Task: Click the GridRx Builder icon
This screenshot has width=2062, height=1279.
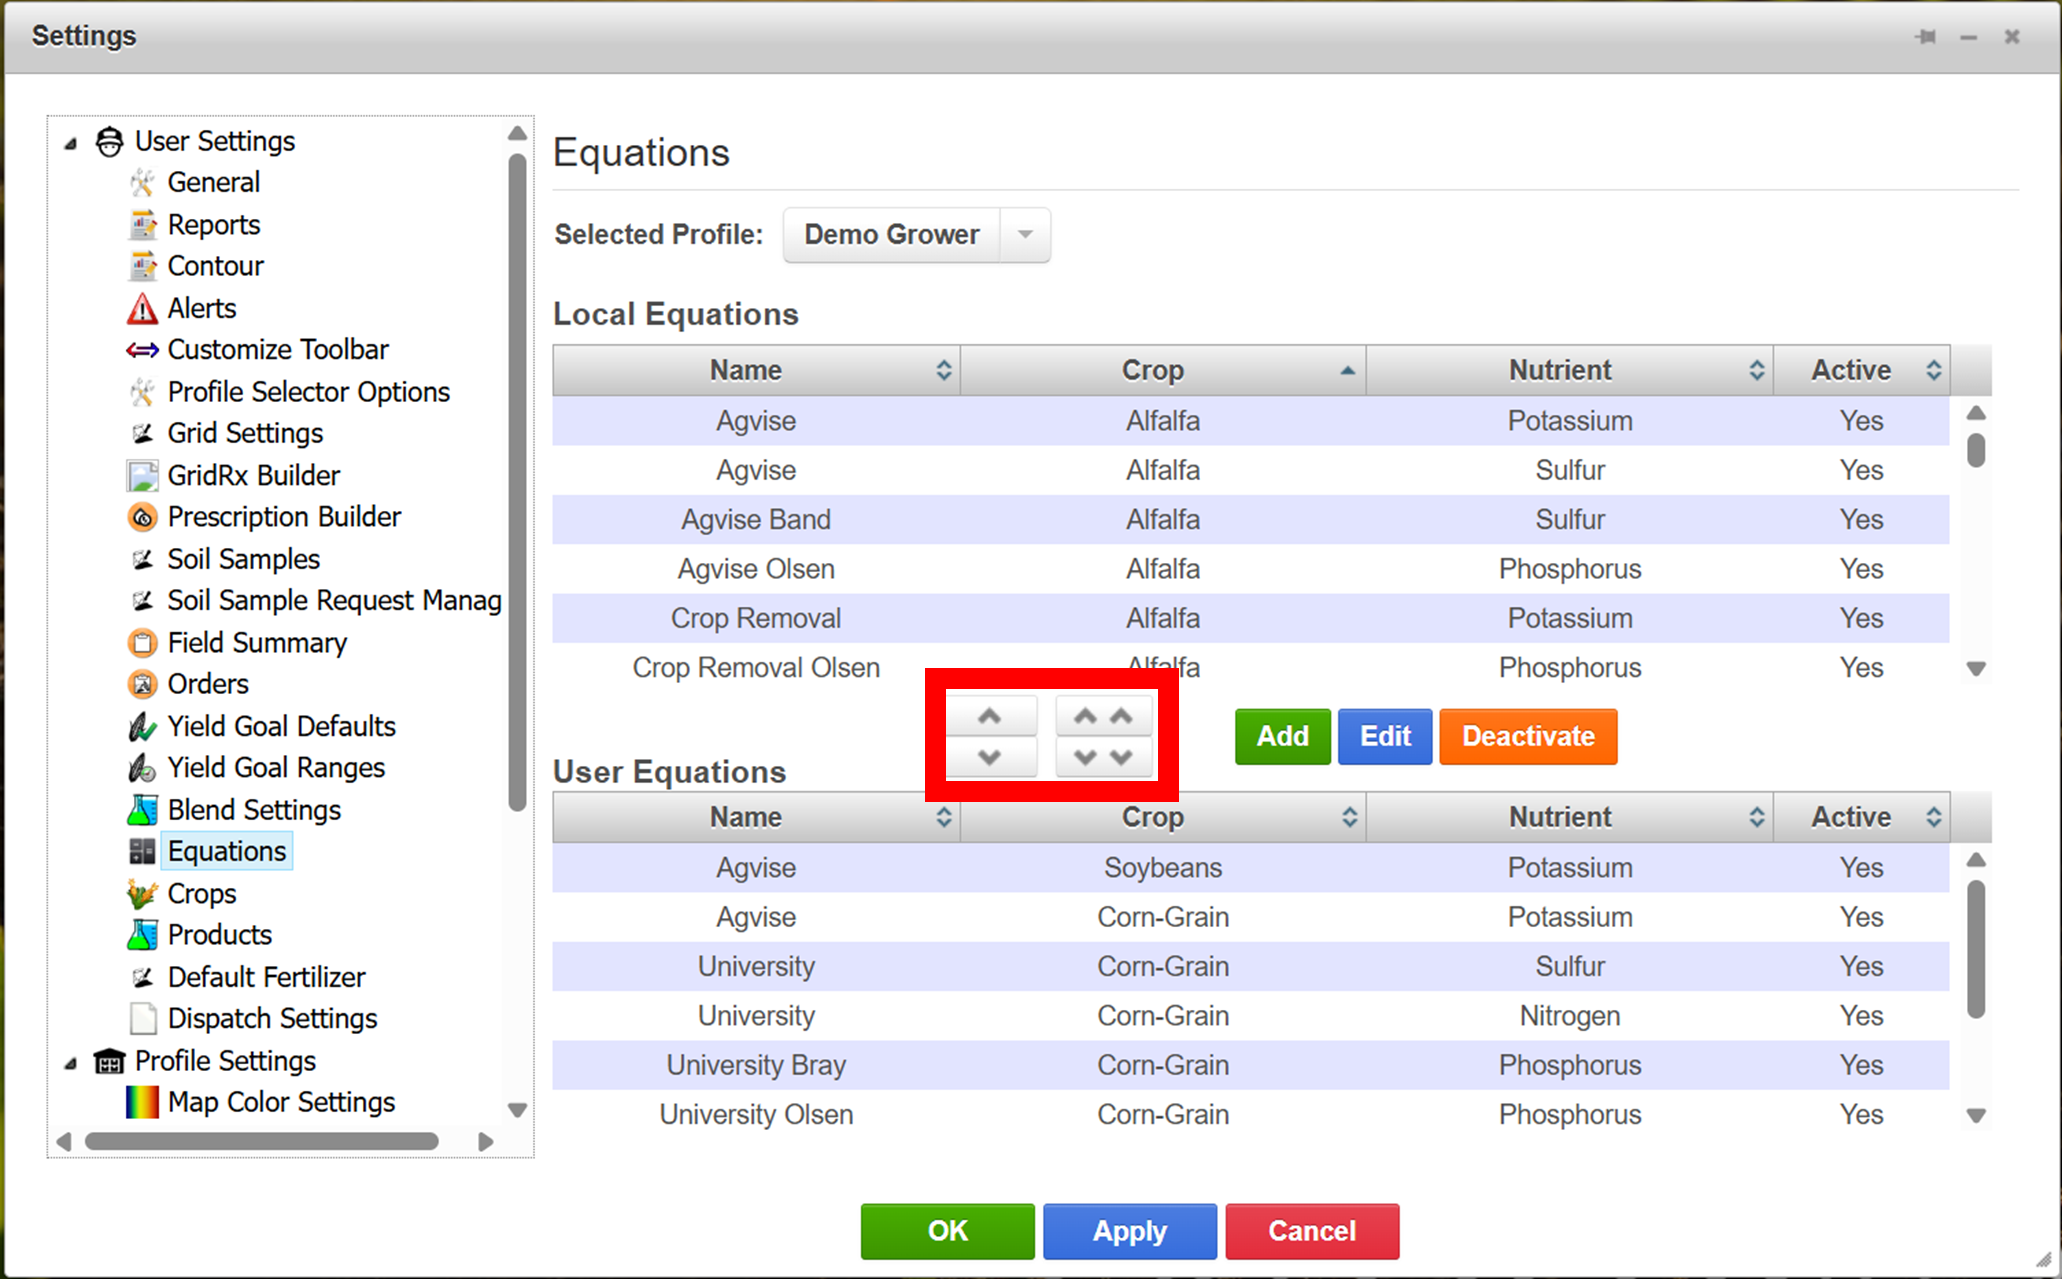Action: click(x=142, y=475)
